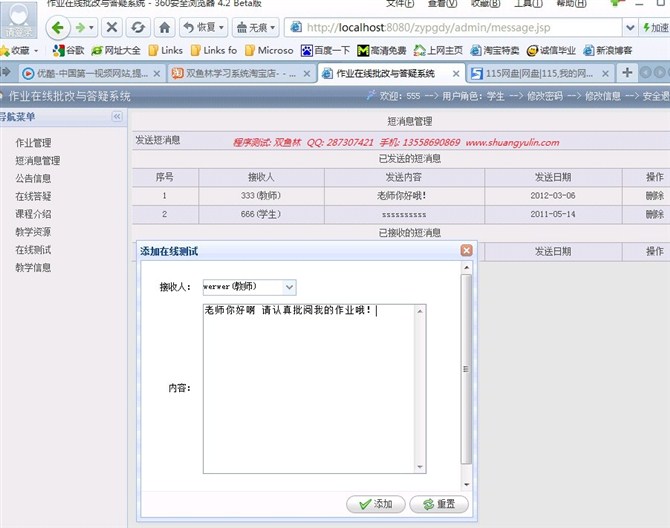Open the 高清免费 bookmark
This screenshot has height=528, width=670.
(x=382, y=50)
